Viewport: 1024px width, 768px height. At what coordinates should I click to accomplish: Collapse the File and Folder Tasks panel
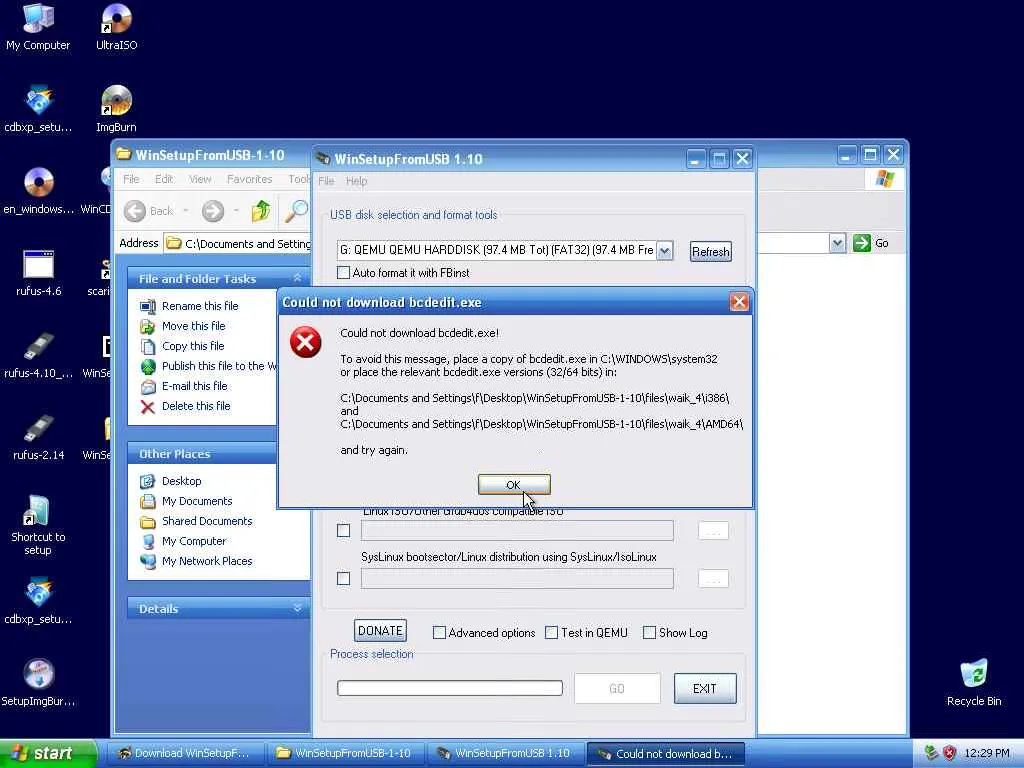pyautogui.click(x=297, y=278)
